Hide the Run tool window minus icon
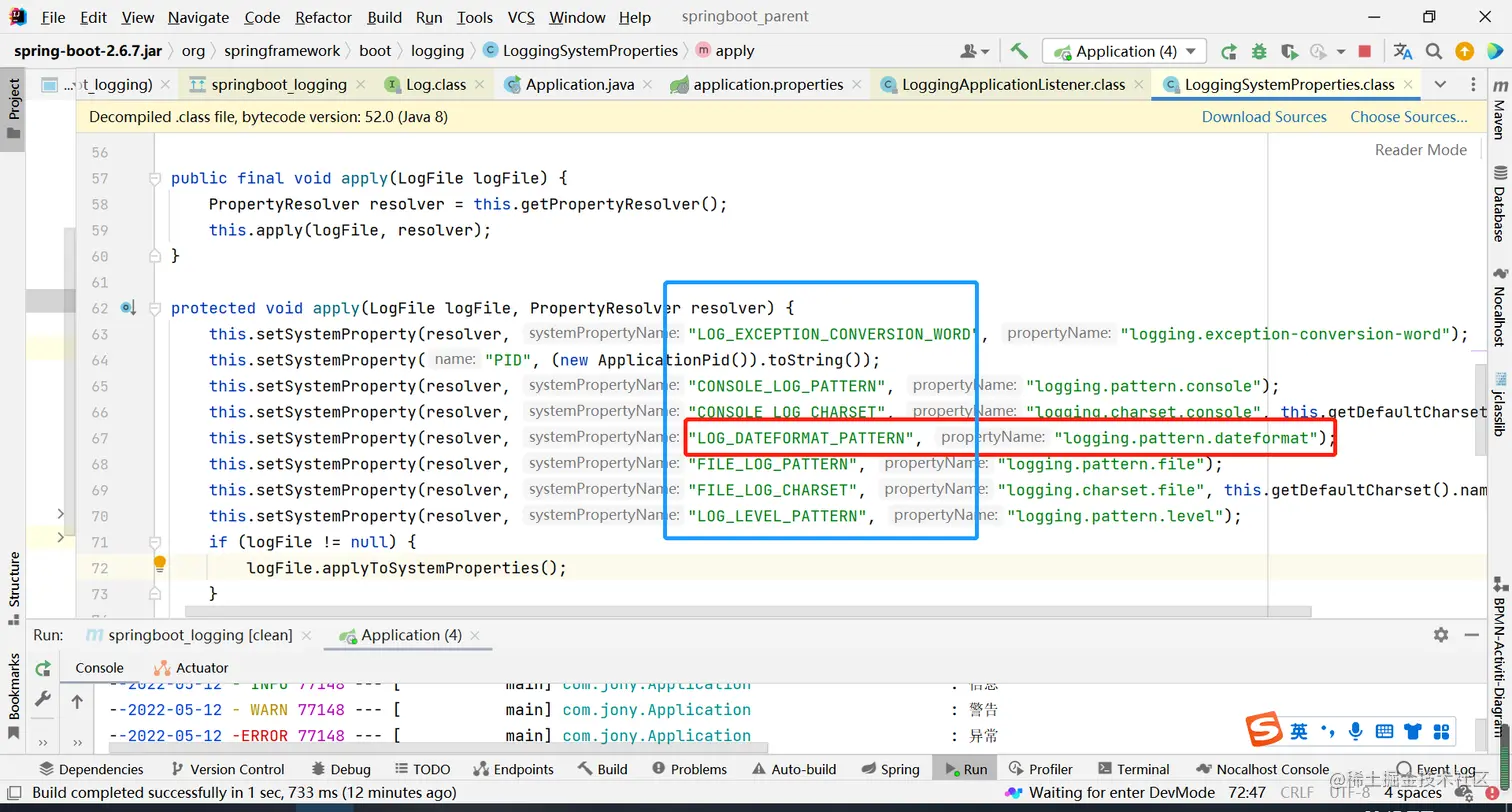 [x=1473, y=635]
